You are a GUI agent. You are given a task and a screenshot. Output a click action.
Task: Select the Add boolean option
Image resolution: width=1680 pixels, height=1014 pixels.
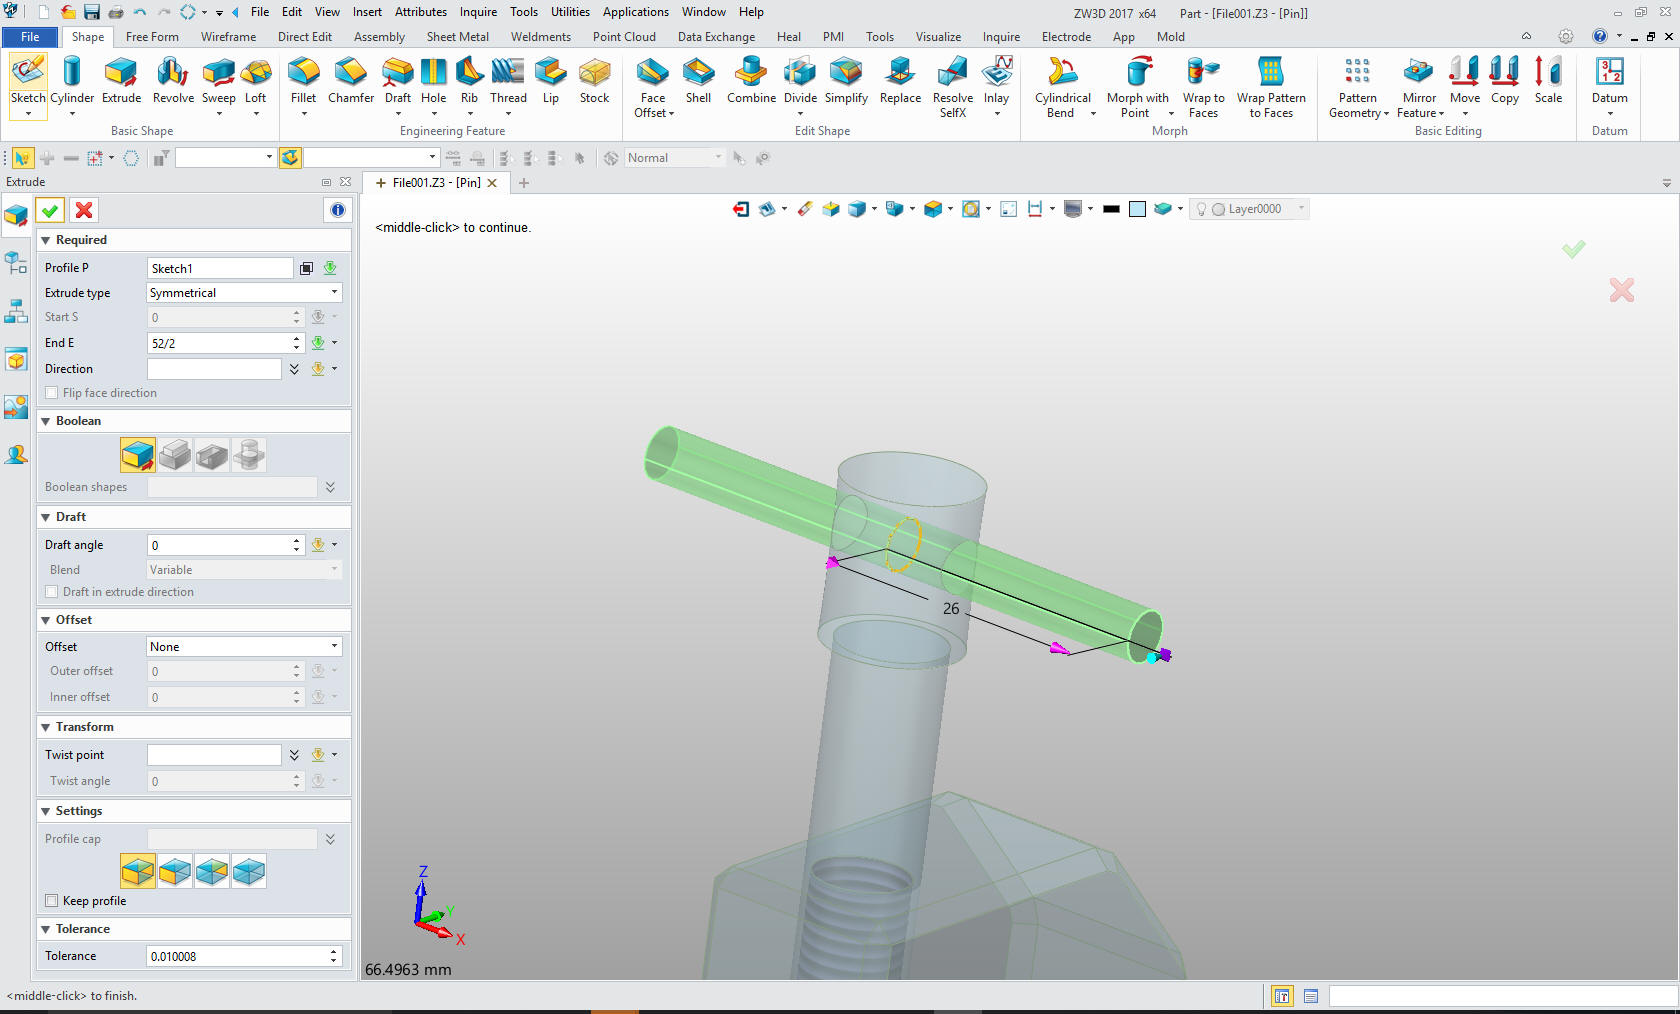click(175, 455)
